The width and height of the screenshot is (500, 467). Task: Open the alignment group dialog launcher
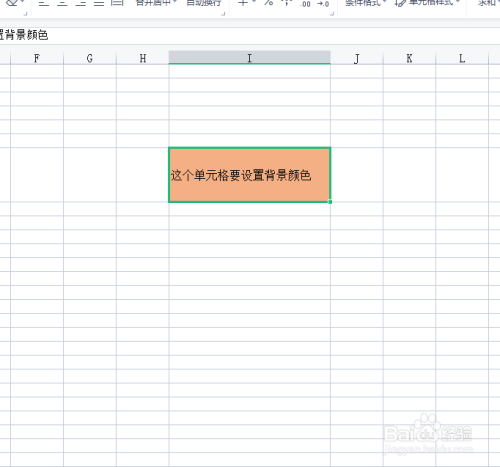(223, 14)
